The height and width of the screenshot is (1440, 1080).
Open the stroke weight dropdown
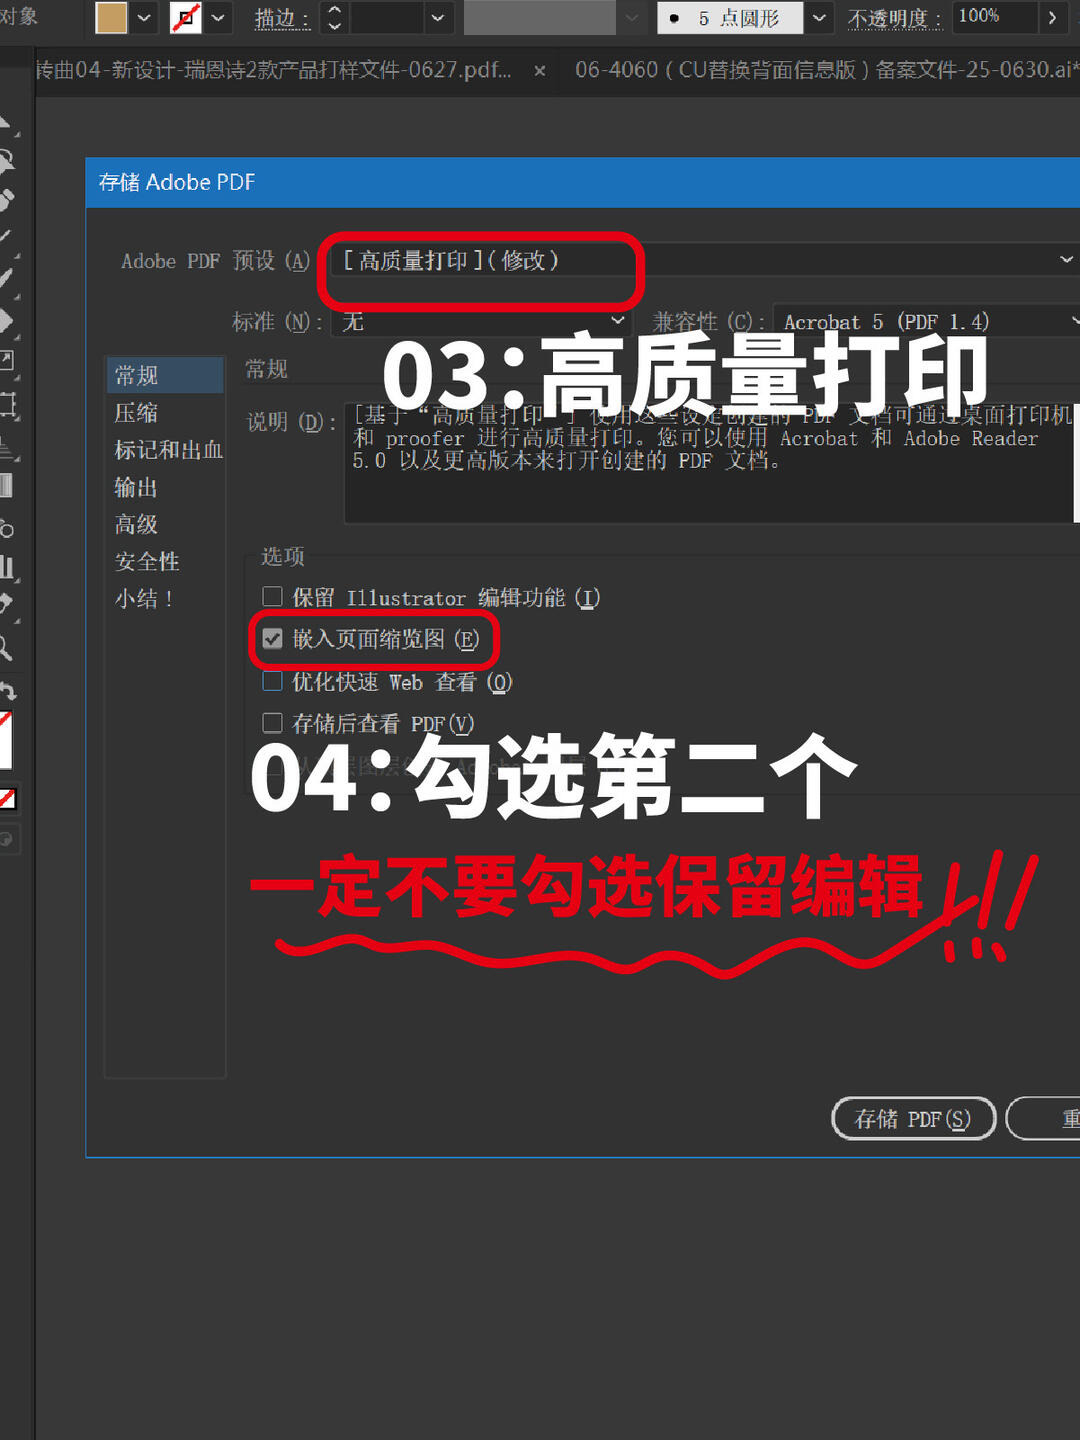(437, 17)
